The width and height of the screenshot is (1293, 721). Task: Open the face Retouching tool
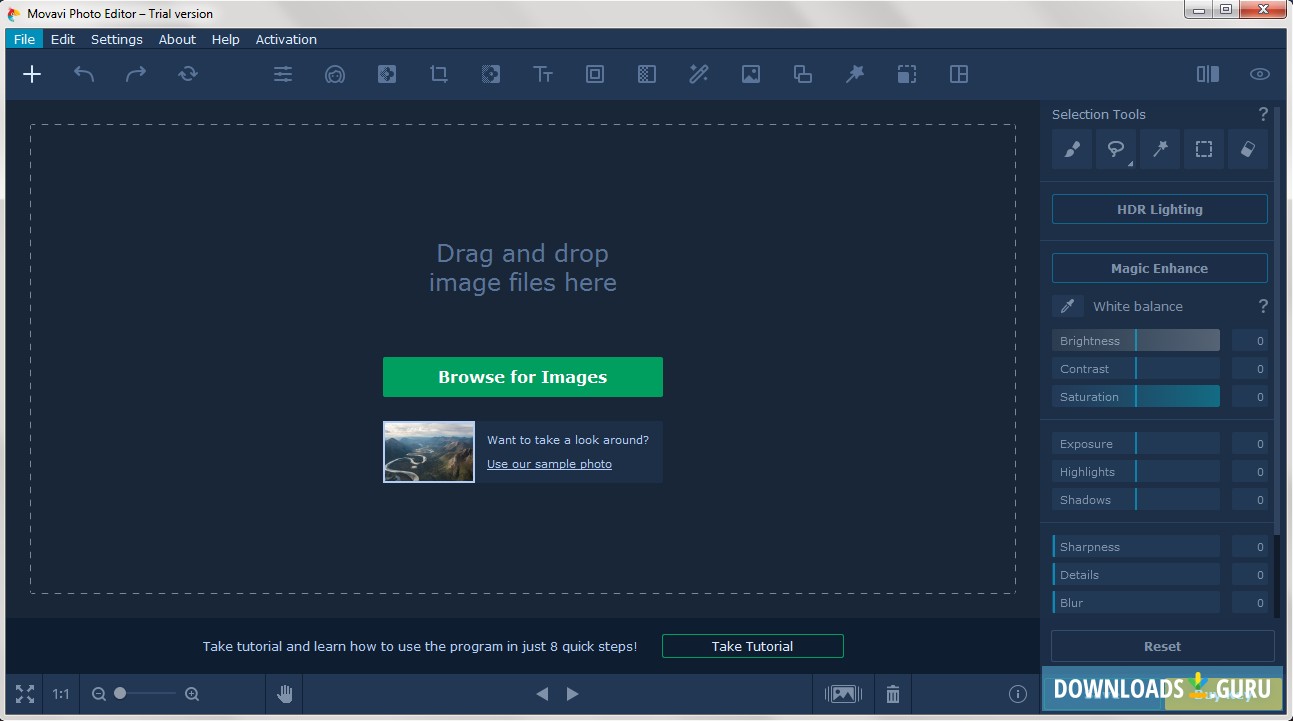point(335,74)
